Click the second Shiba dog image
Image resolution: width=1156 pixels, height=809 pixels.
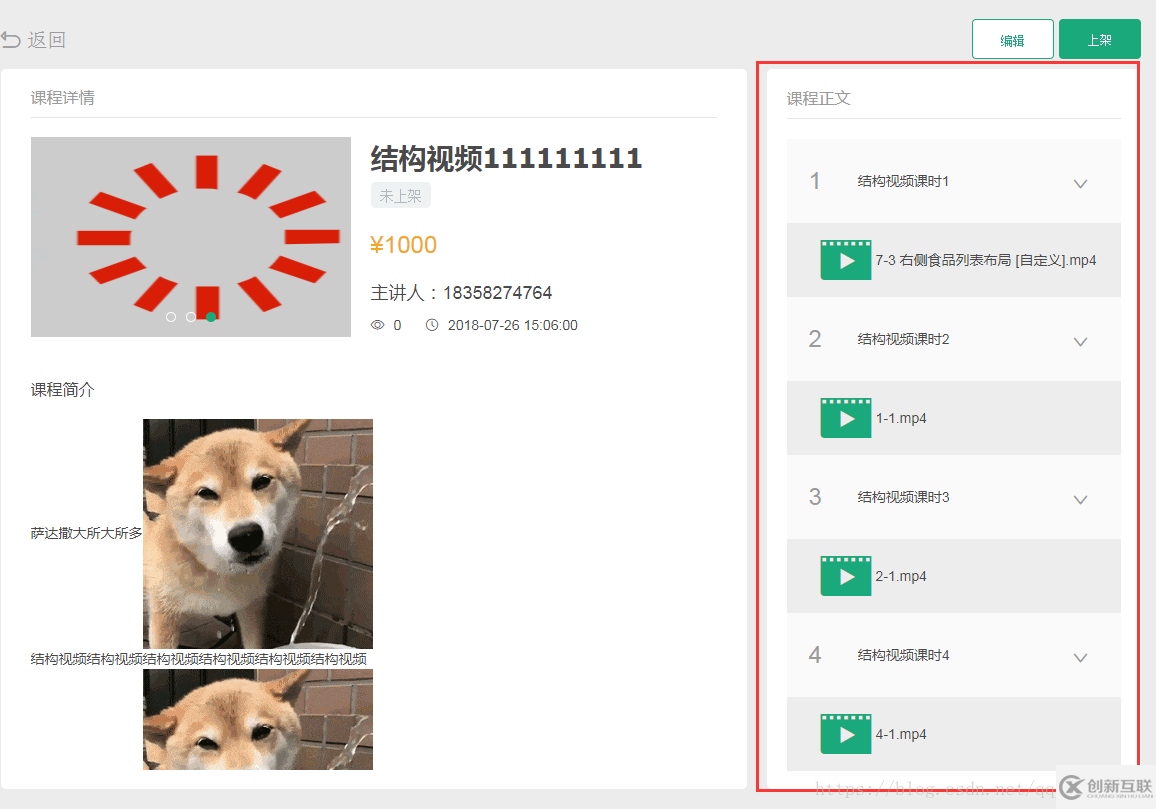tap(258, 720)
